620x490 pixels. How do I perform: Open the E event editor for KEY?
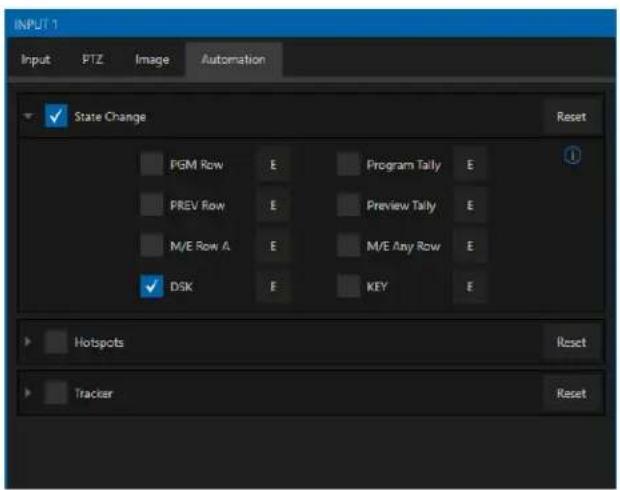pos(470,287)
